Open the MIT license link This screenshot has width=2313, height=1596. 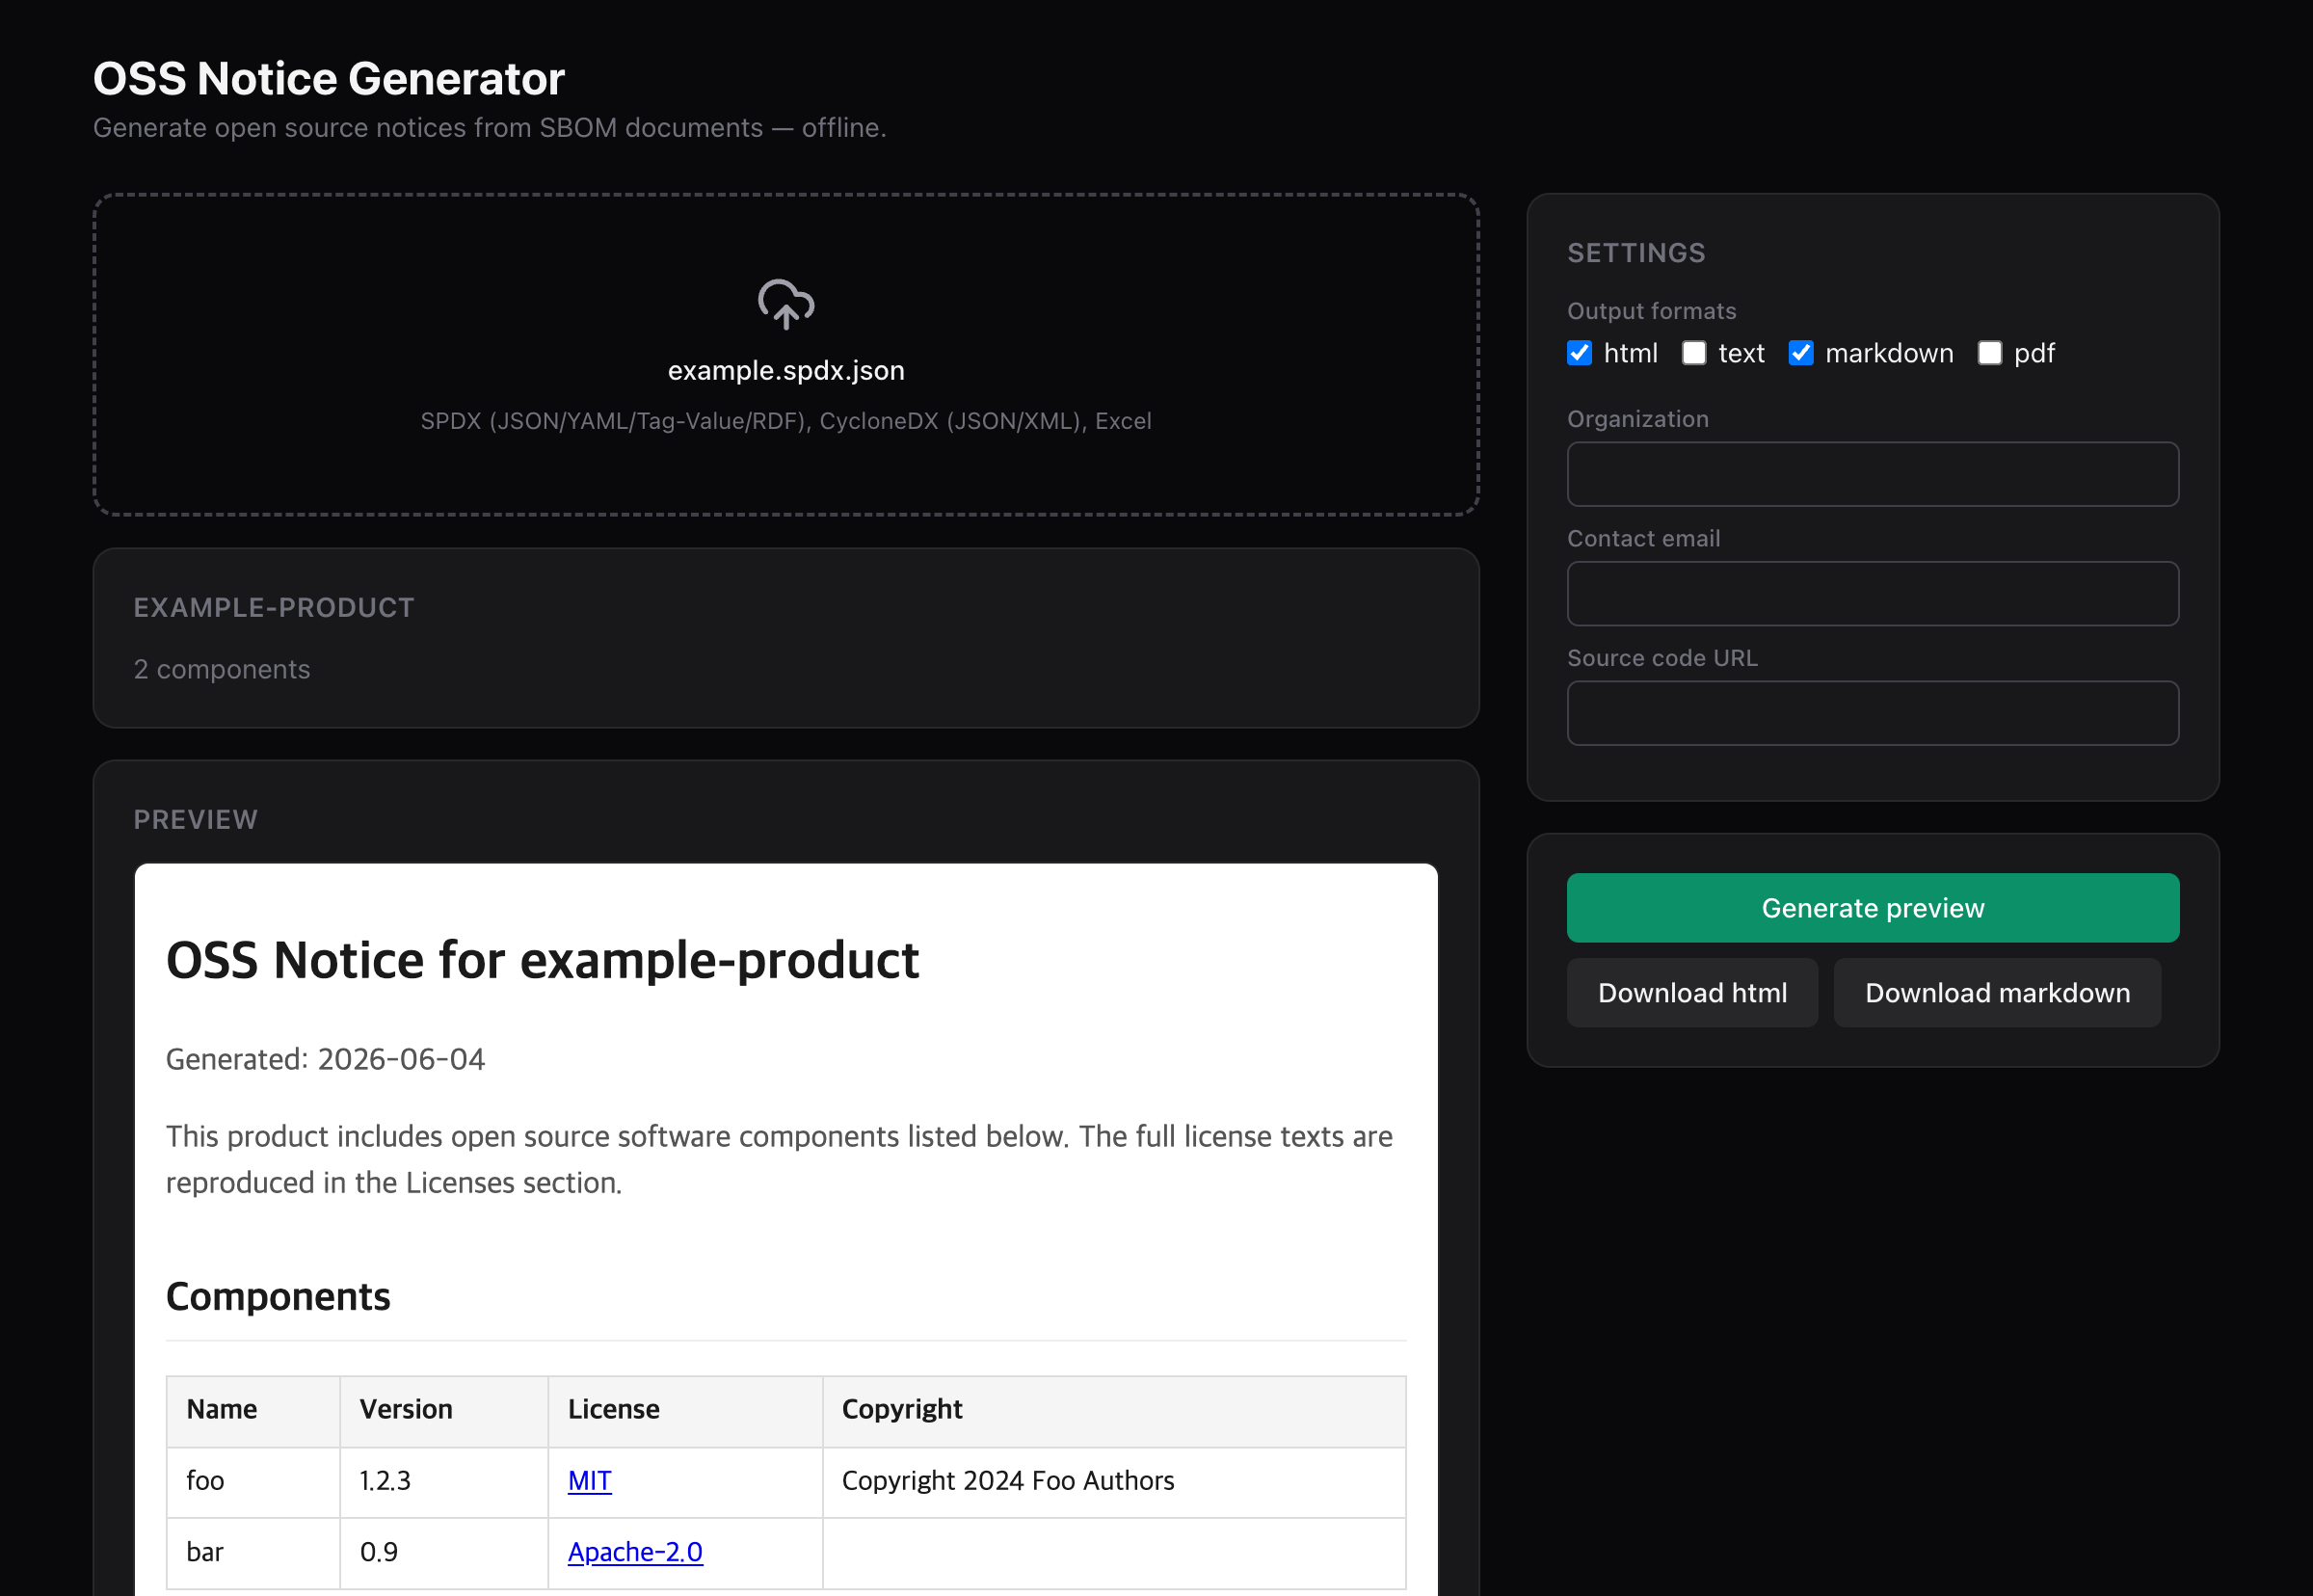tap(589, 1481)
